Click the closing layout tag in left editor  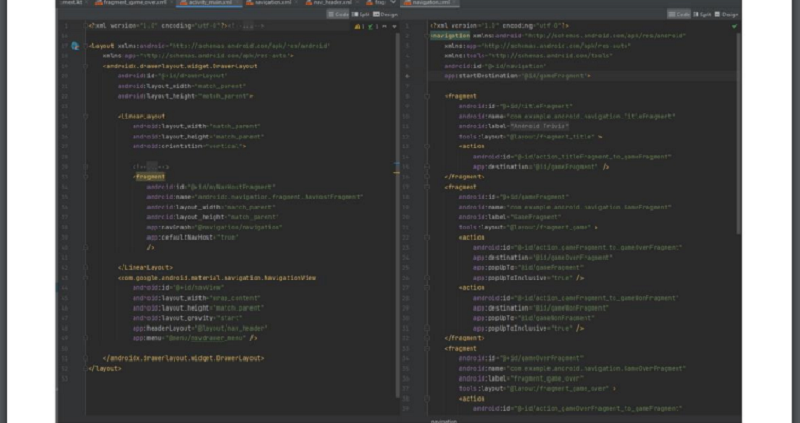(x=105, y=368)
